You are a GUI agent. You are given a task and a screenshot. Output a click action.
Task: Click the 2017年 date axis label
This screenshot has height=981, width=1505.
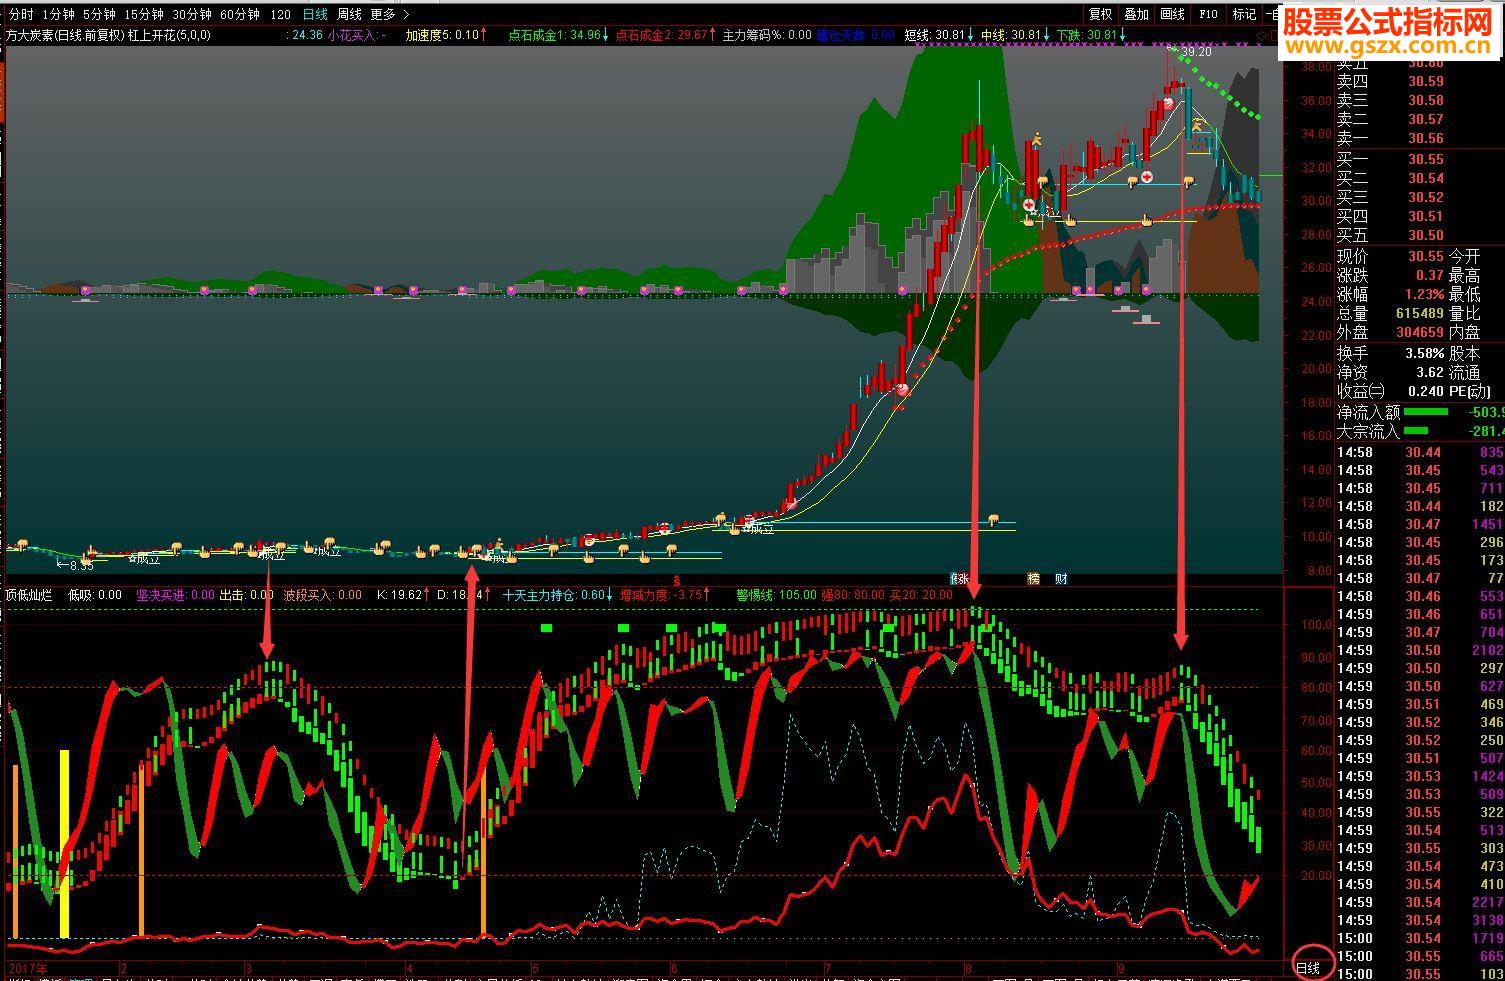27,969
